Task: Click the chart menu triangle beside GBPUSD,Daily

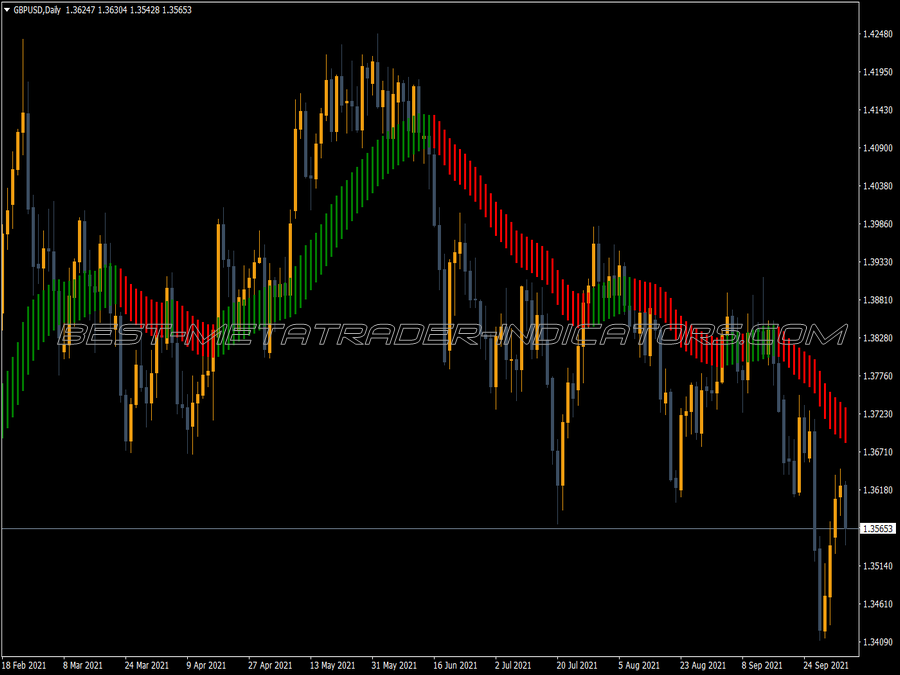Action: coord(7,10)
